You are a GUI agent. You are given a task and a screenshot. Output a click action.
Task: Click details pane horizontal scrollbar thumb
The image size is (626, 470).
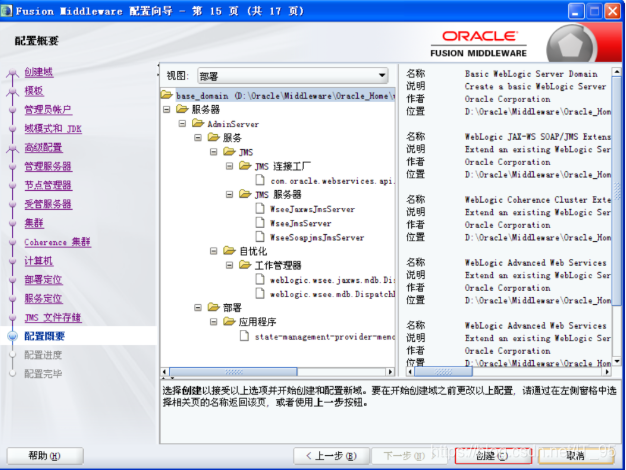[x=443, y=372]
